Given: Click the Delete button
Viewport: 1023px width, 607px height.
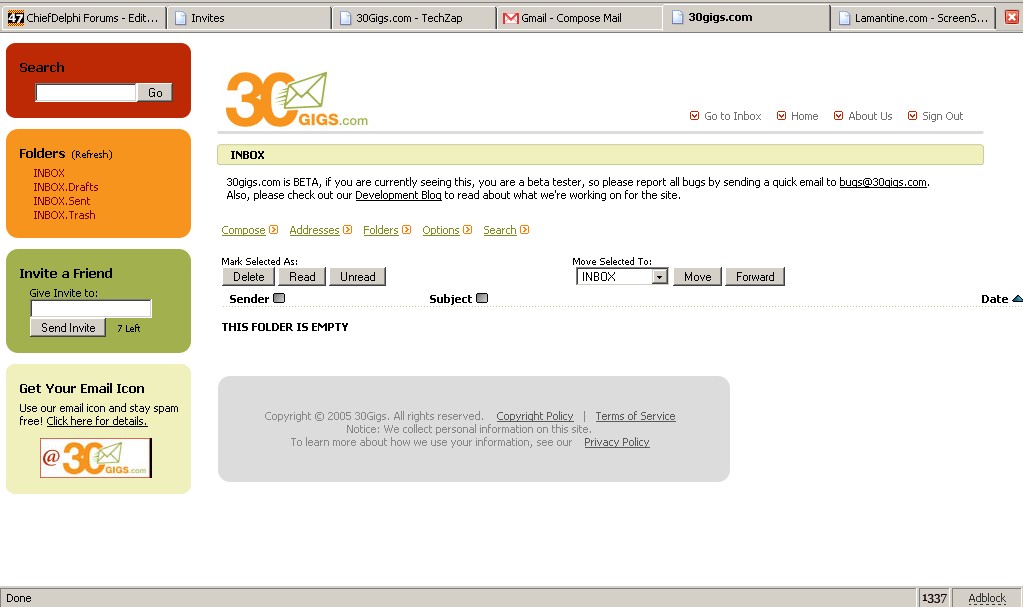Looking at the screenshot, I should point(249,277).
